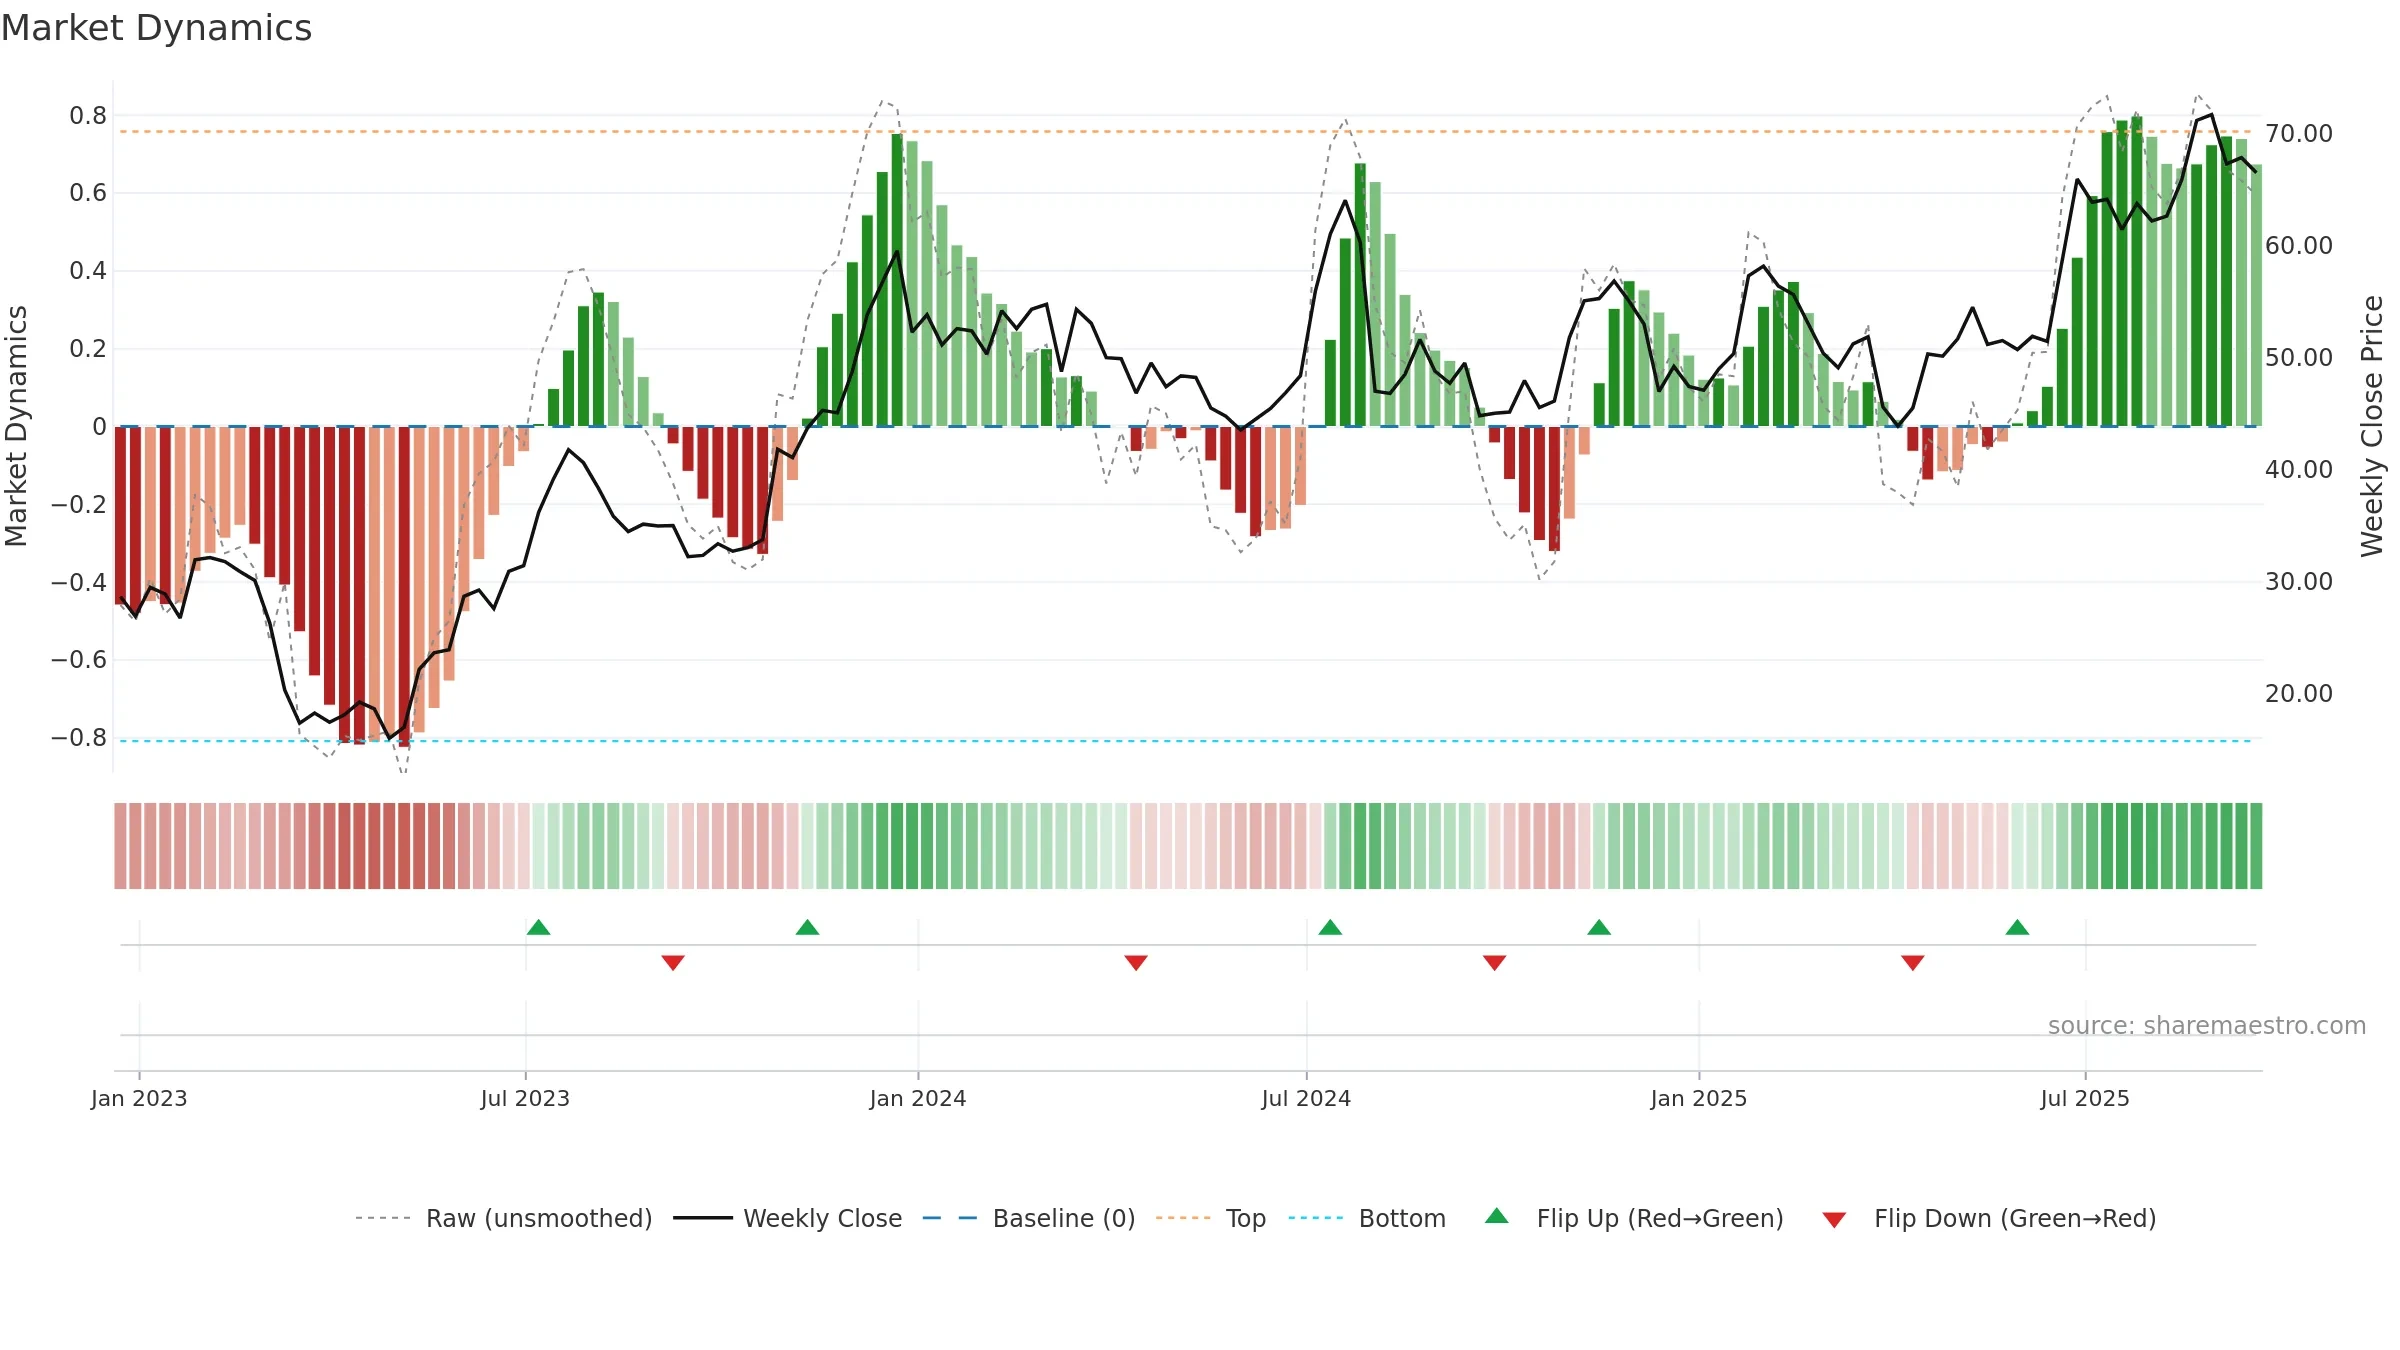Click the 30.00 price axis label
Viewport: 2400px width, 1350px height.
(2299, 581)
